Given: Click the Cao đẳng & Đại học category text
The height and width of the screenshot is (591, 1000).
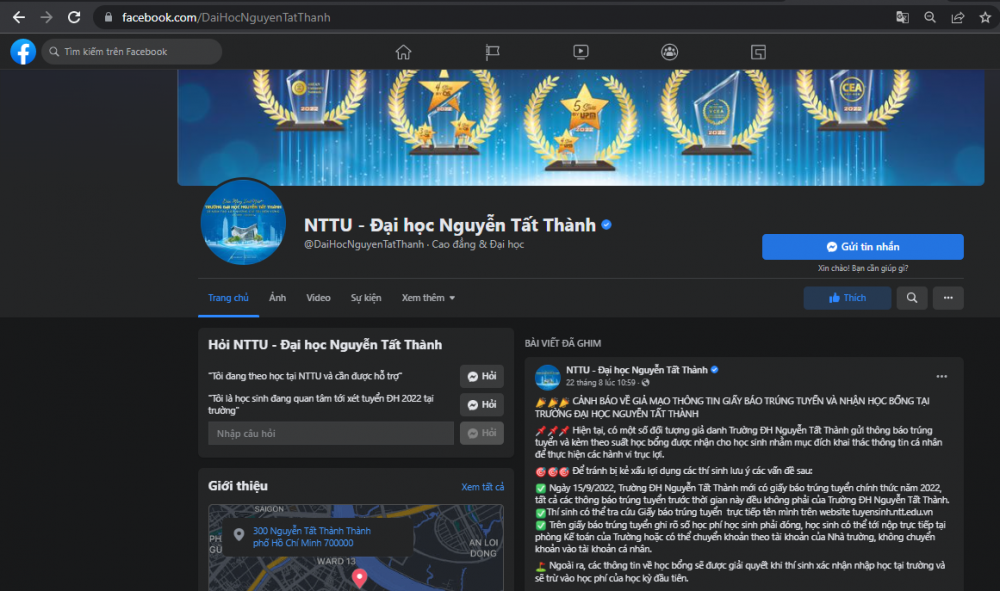Looking at the screenshot, I should pyautogui.click(x=478, y=244).
